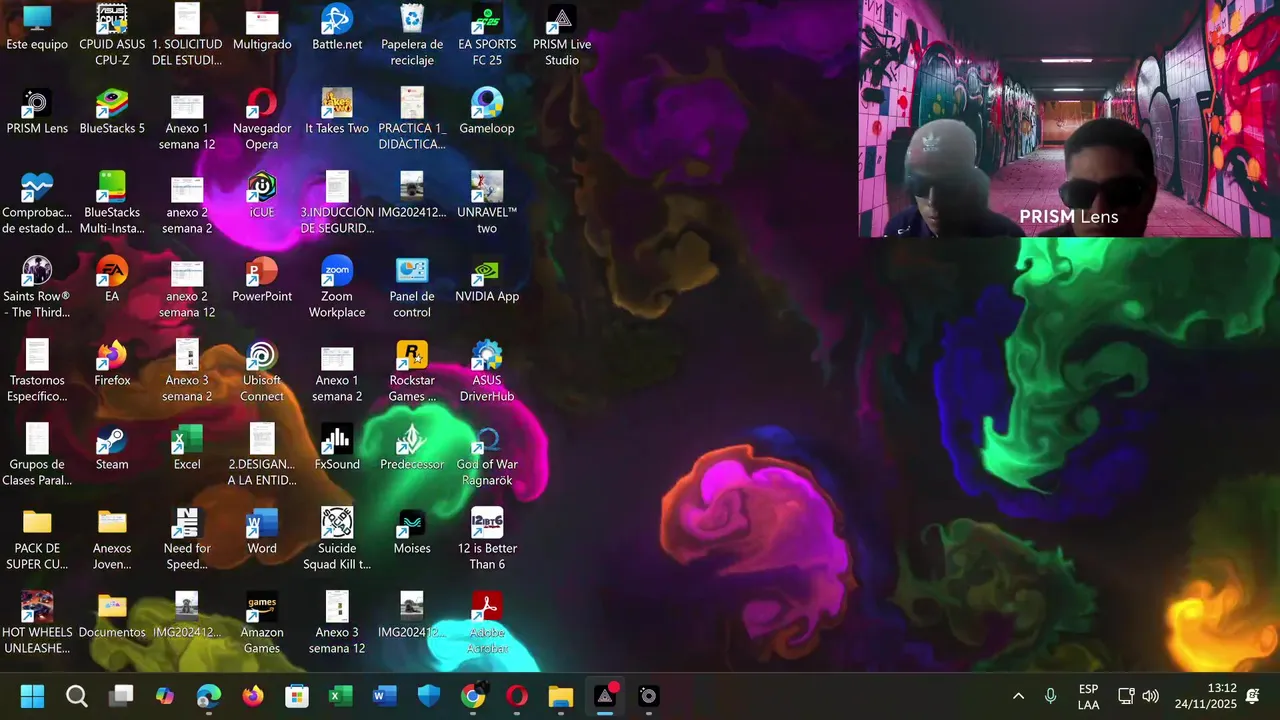The height and width of the screenshot is (720, 1280).
Task: Open PRISM Lens desktop icon
Action: (x=37, y=112)
